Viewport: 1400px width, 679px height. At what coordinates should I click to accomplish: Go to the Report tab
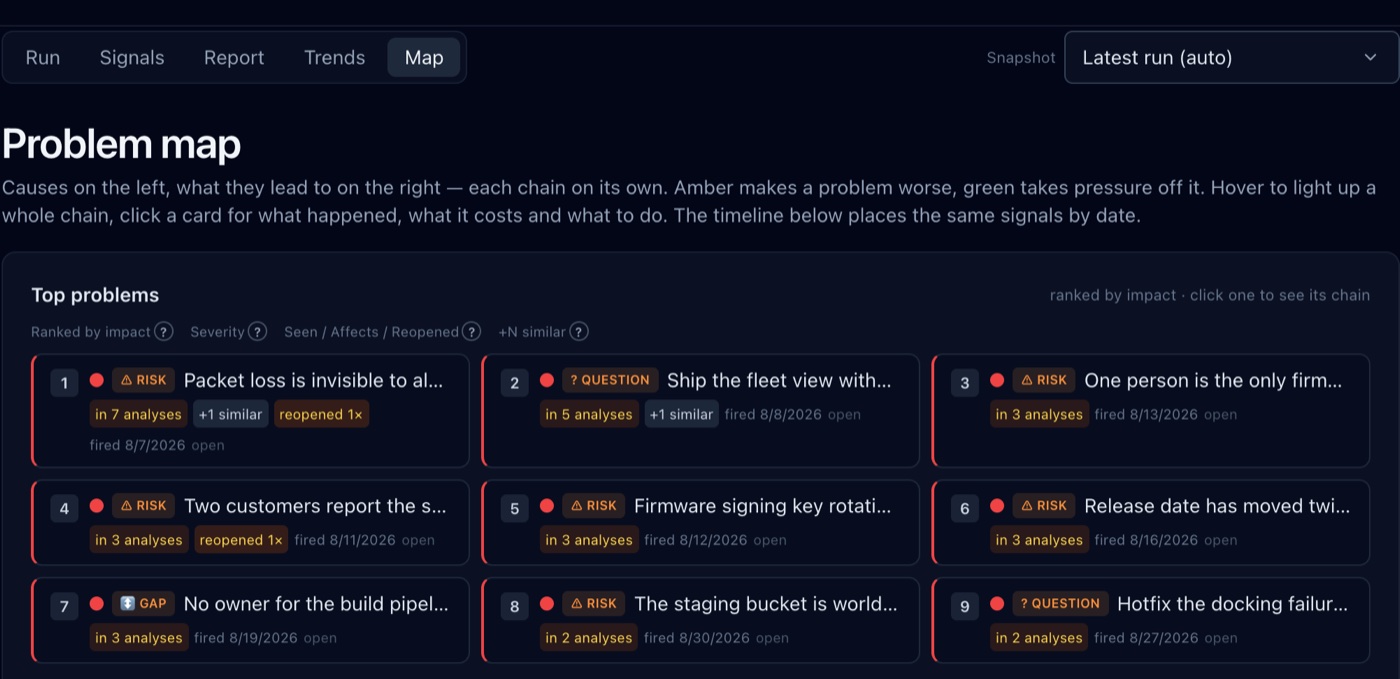tap(234, 57)
